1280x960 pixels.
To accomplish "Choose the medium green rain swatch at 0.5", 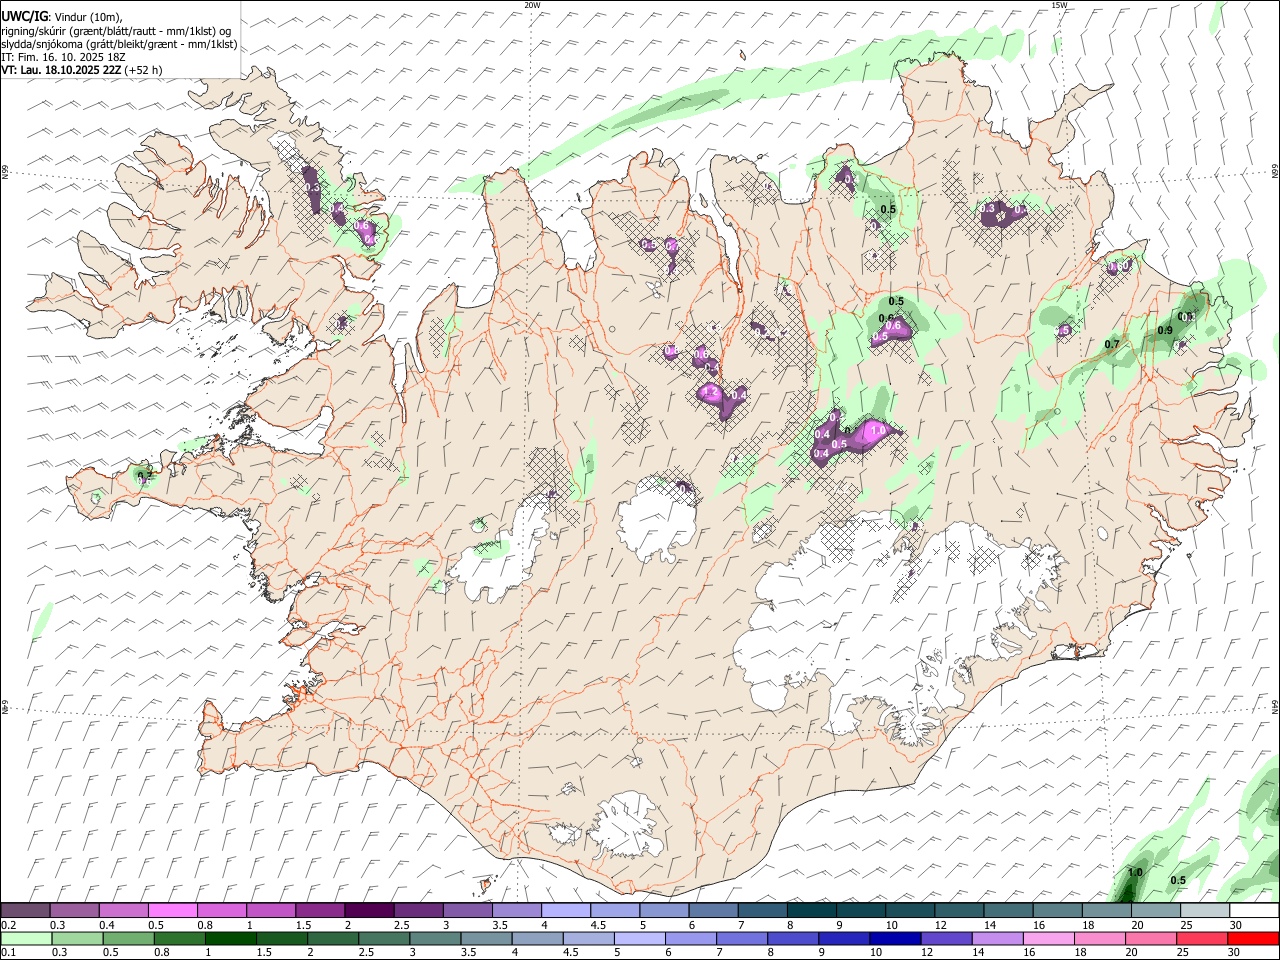I will click(x=129, y=938).
